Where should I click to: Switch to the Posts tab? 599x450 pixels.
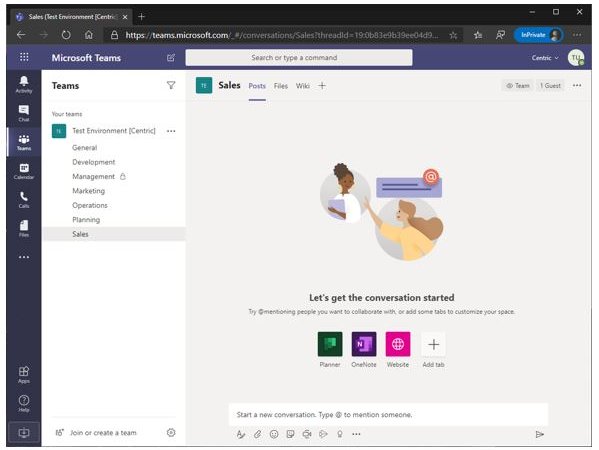[x=257, y=86]
